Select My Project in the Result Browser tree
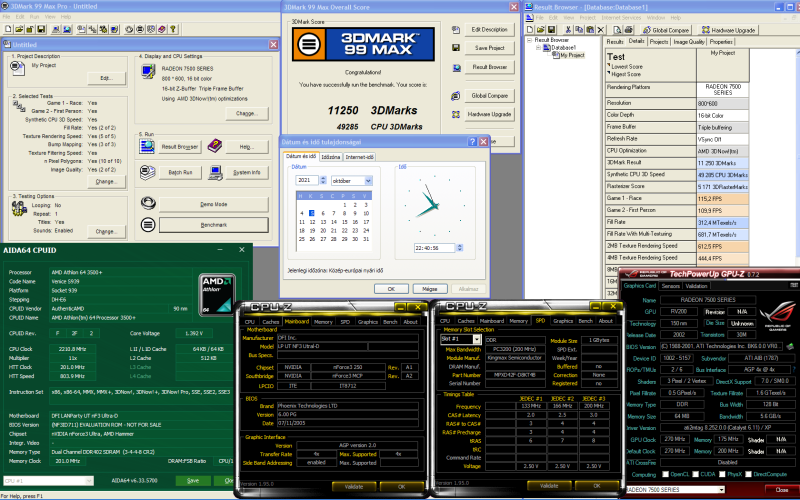The image size is (800, 500). click(572, 55)
